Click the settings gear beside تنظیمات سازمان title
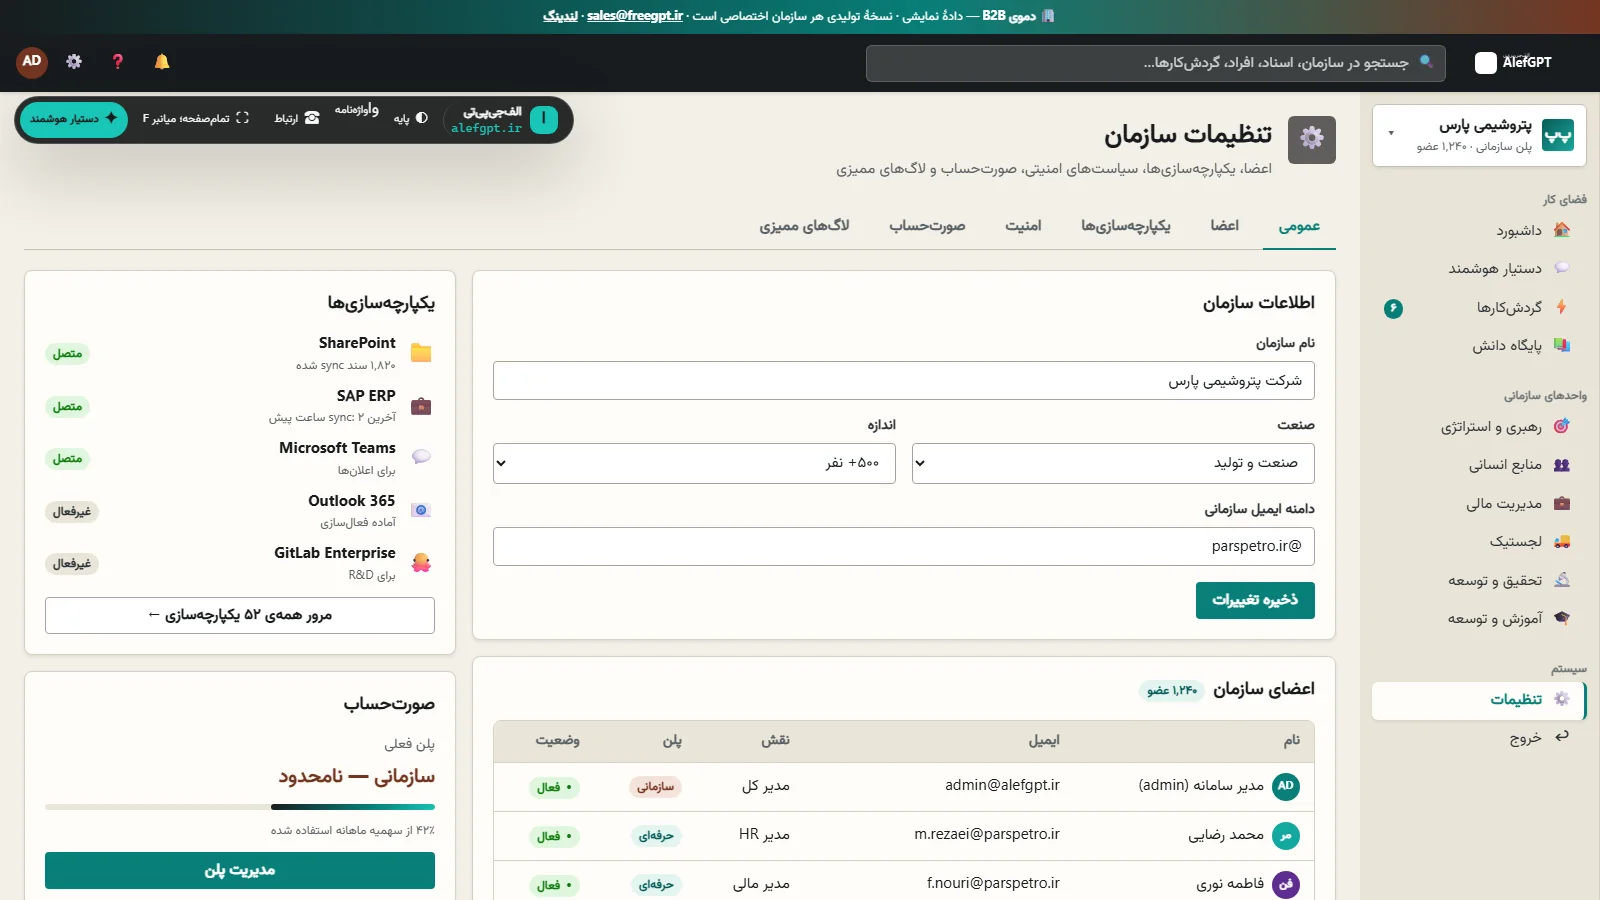This screenshot has height=900, width=1600. [x=1312, y=139]
